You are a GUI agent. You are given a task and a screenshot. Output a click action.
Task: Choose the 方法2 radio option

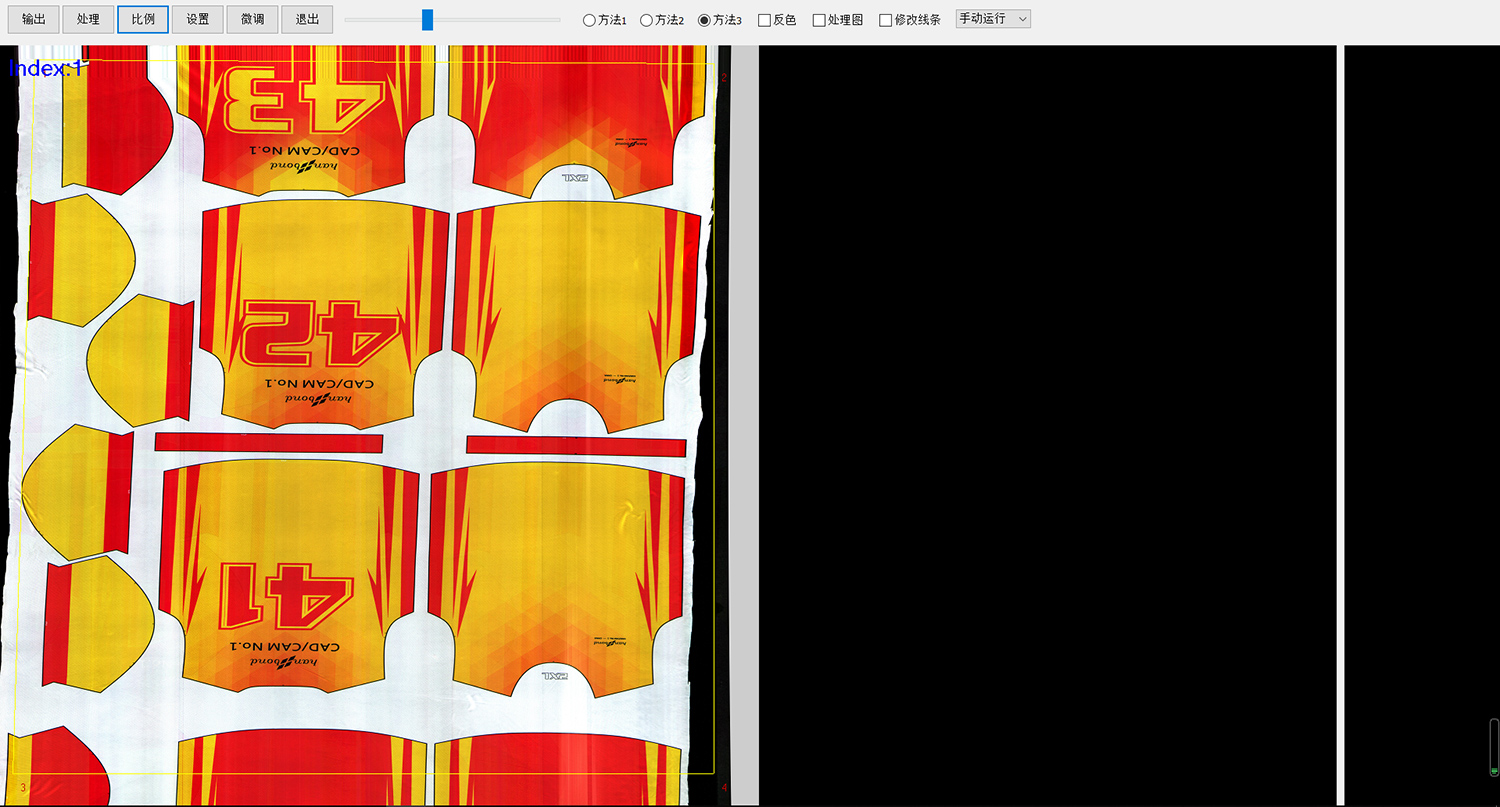[x=647, y=20]
